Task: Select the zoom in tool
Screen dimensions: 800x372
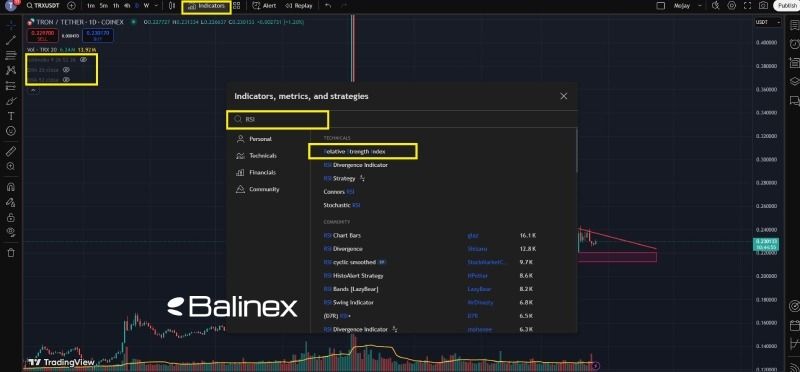Action: [x=11, y=166]
